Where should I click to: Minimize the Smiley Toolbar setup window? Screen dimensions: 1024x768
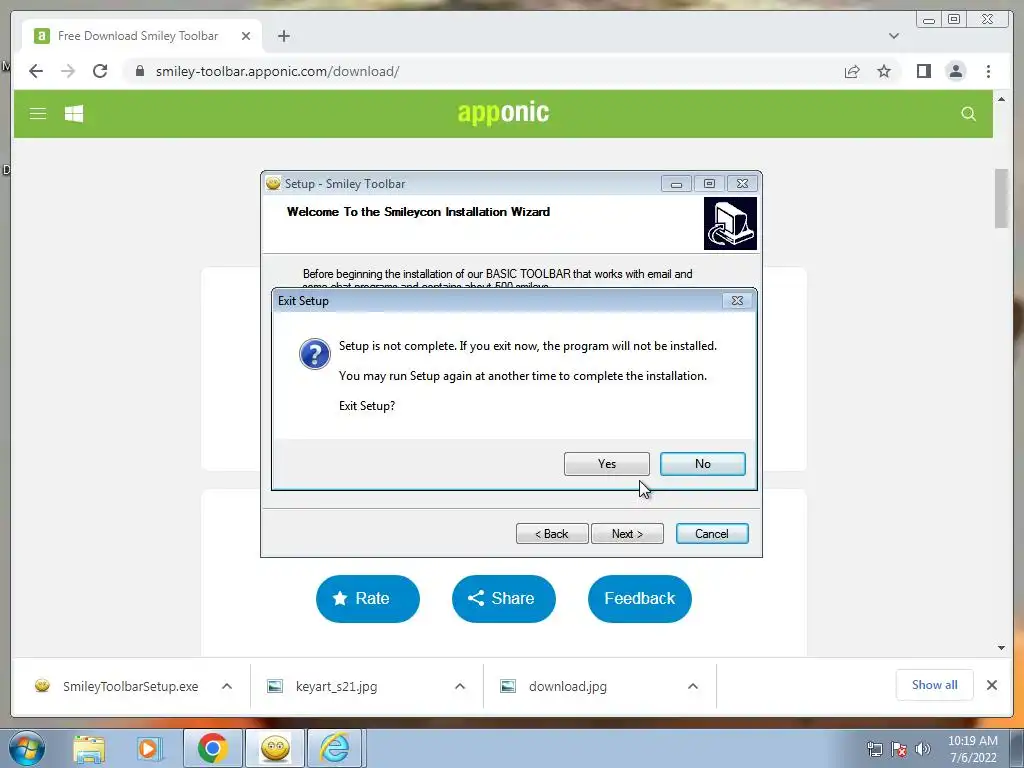(x=676, y=184)
